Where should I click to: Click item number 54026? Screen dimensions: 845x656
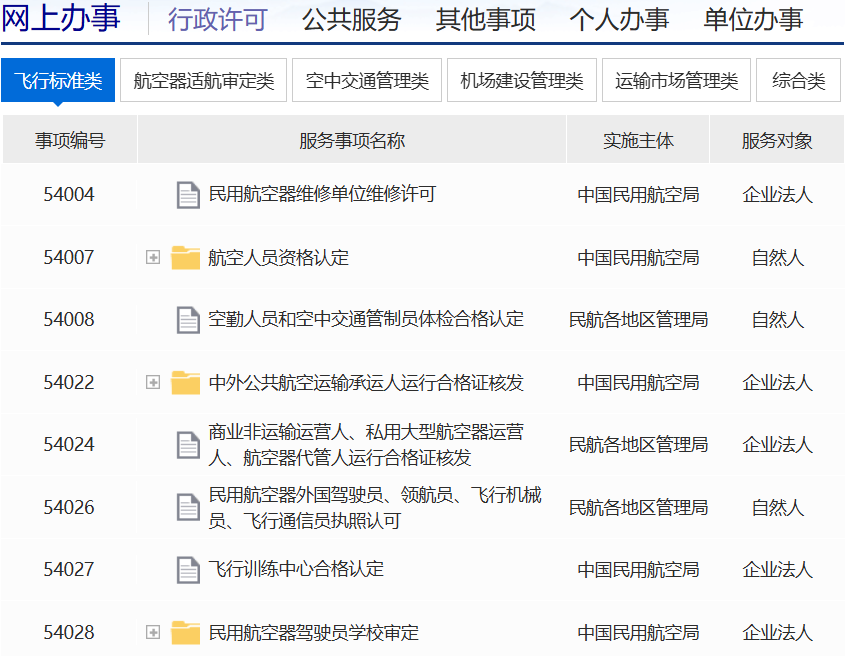click(x=69, y=507)
